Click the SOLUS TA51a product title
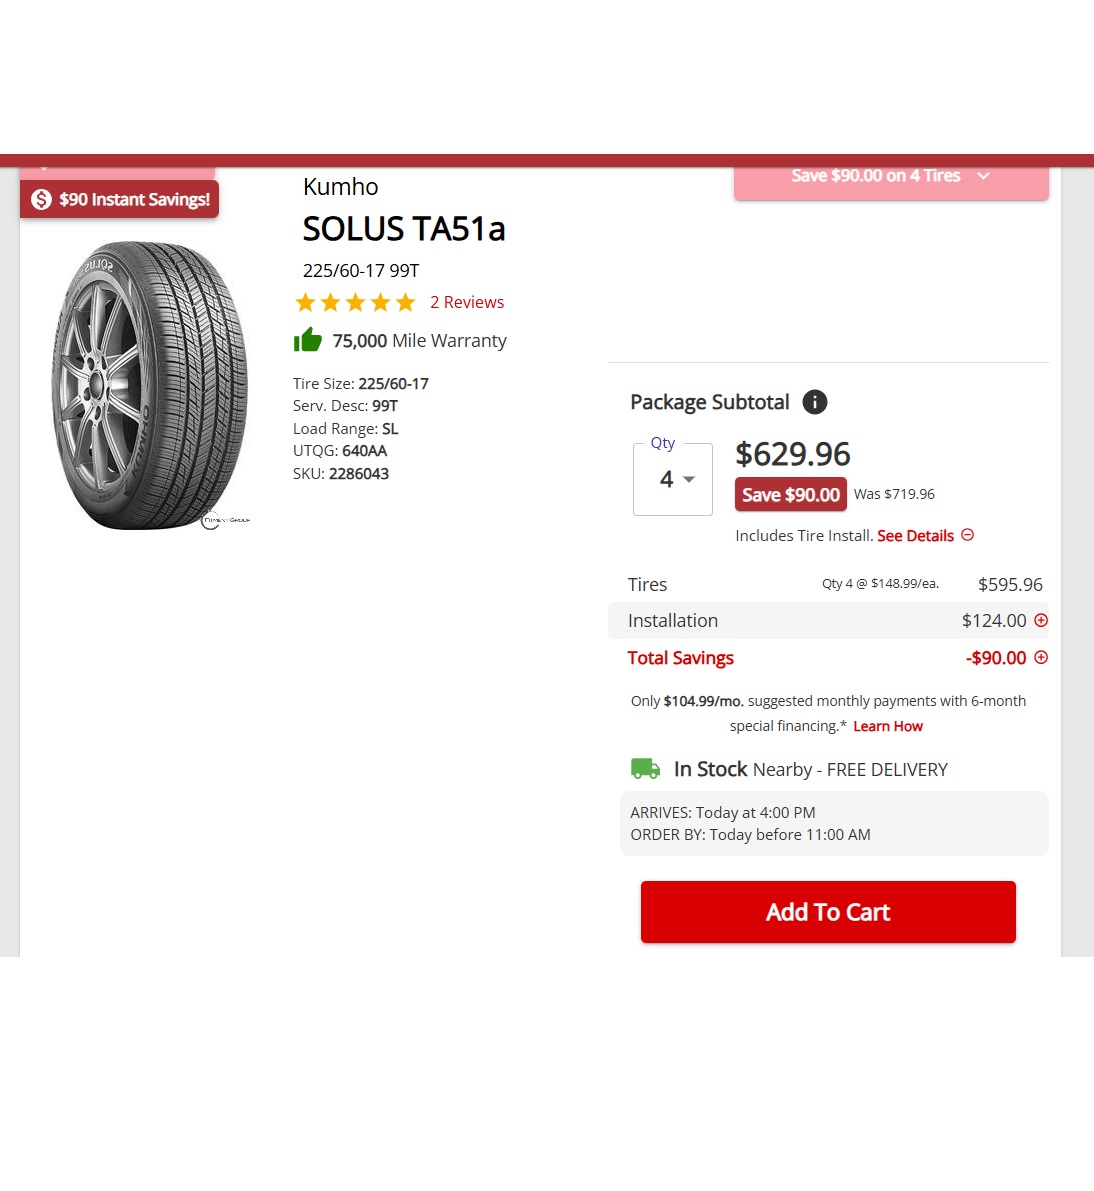 point(404,229)
